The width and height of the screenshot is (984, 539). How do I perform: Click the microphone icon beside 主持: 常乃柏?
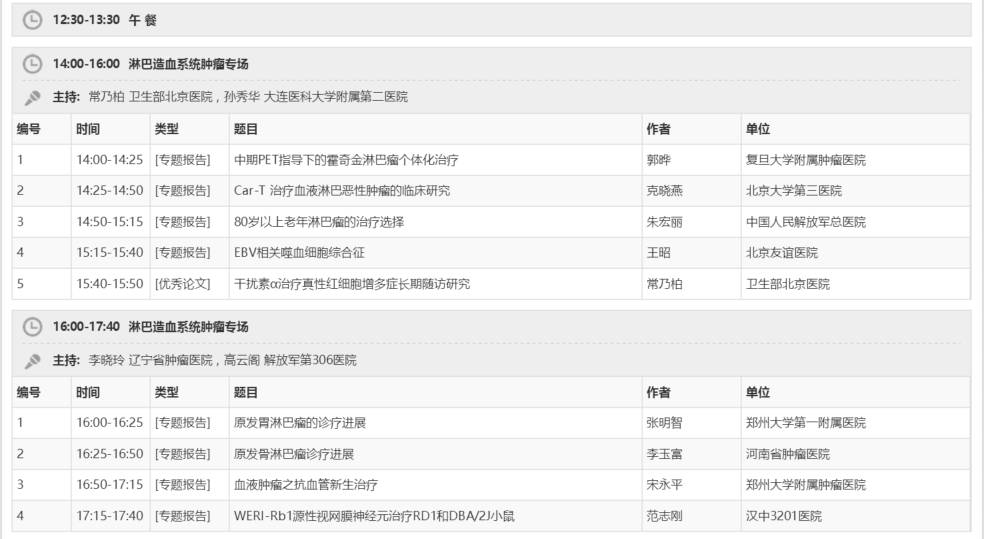click(x=32, y=97)
